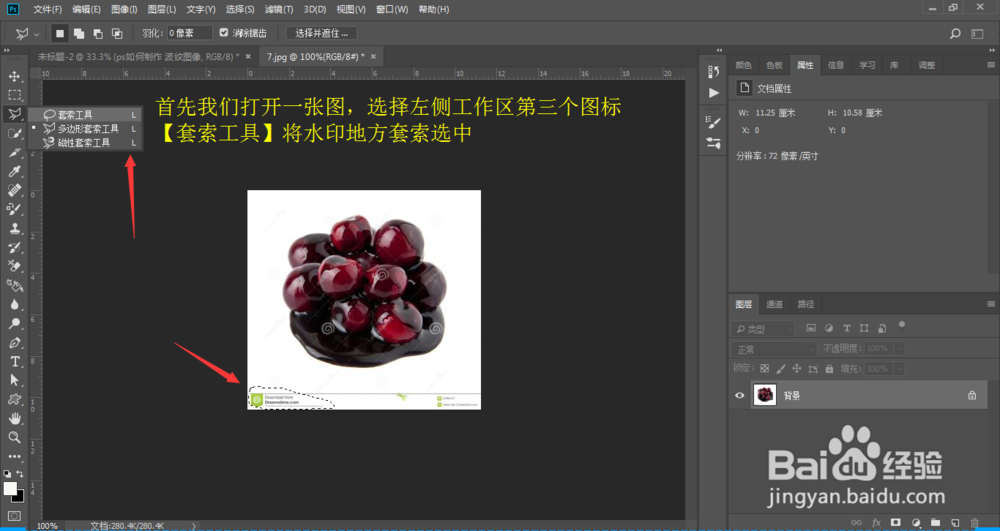Screen dimensions: 1000x531
Task: Create new adjustment layer half-circle icon
Action: click(915, 521)
